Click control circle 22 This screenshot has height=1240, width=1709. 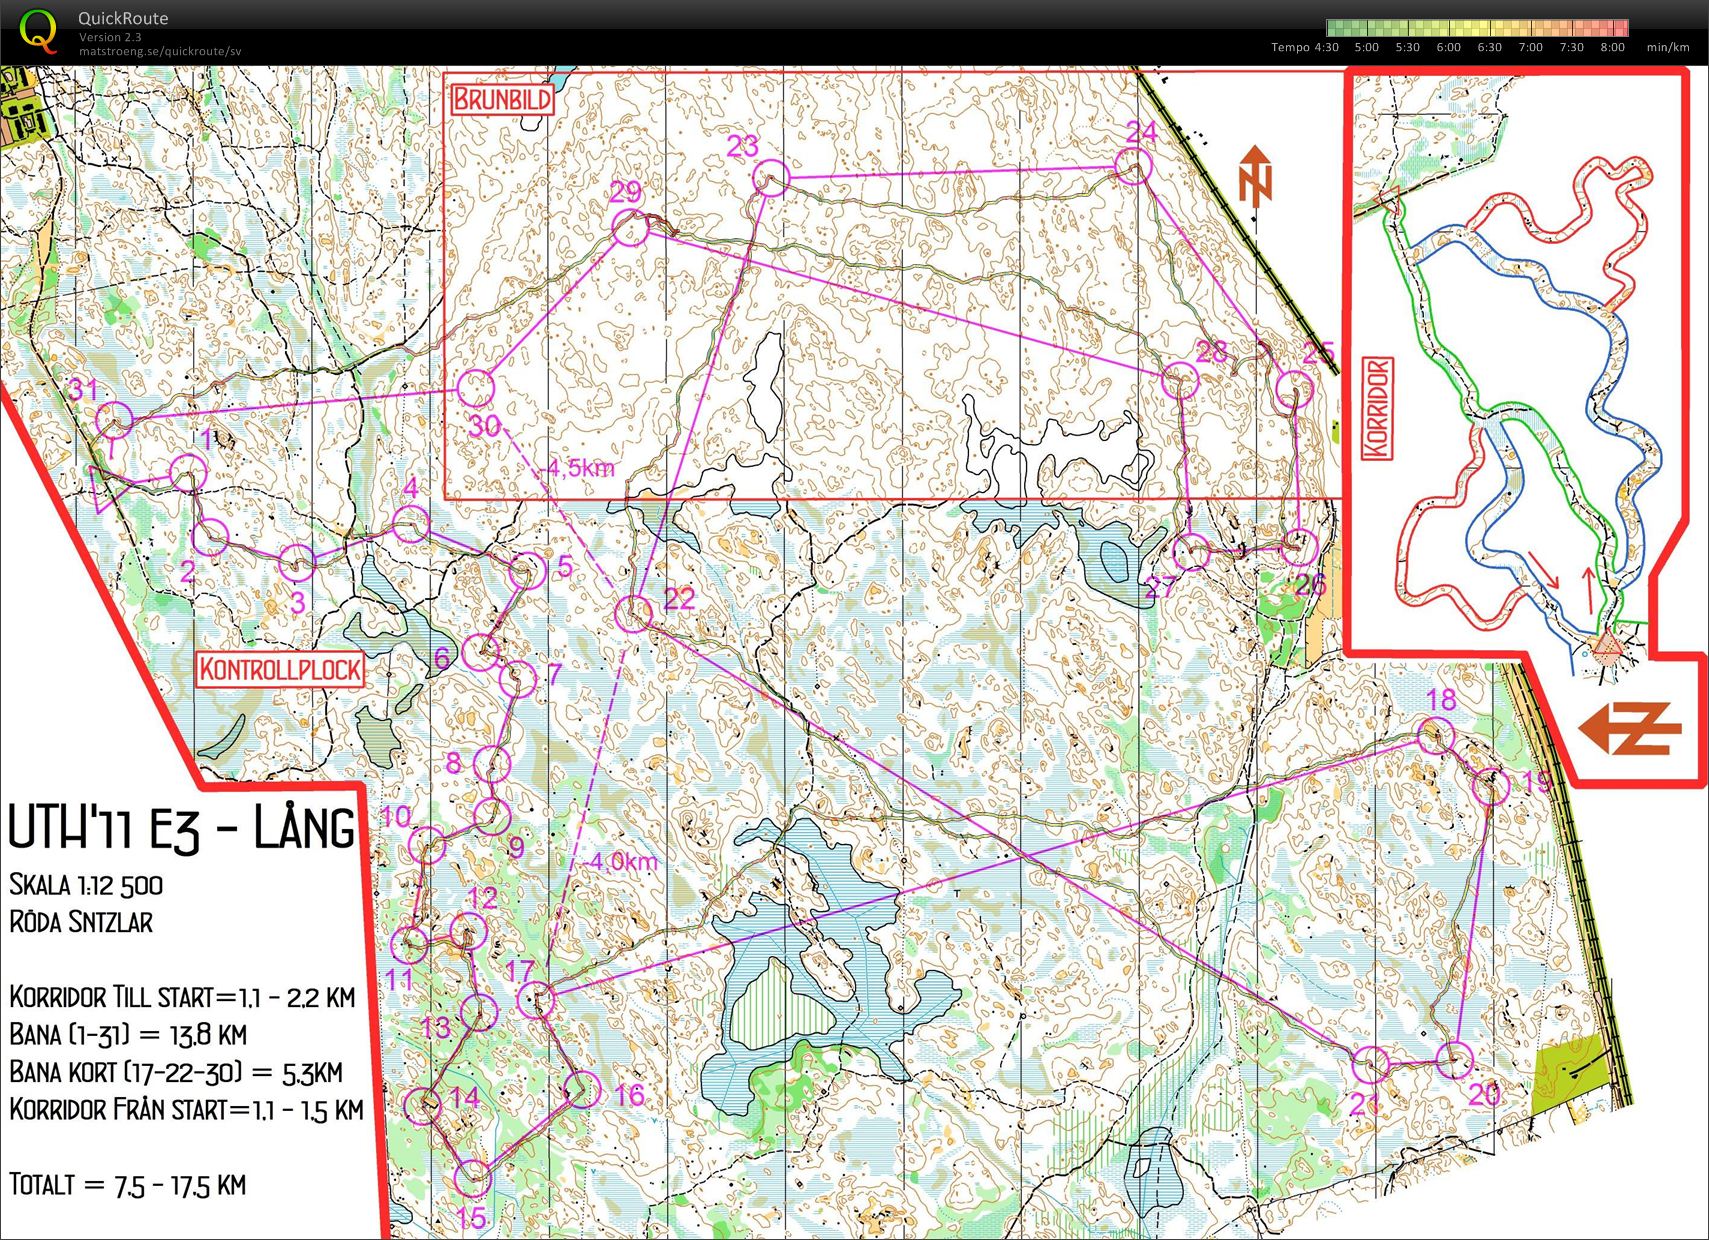pyautogui.click(x=632, y=614)
